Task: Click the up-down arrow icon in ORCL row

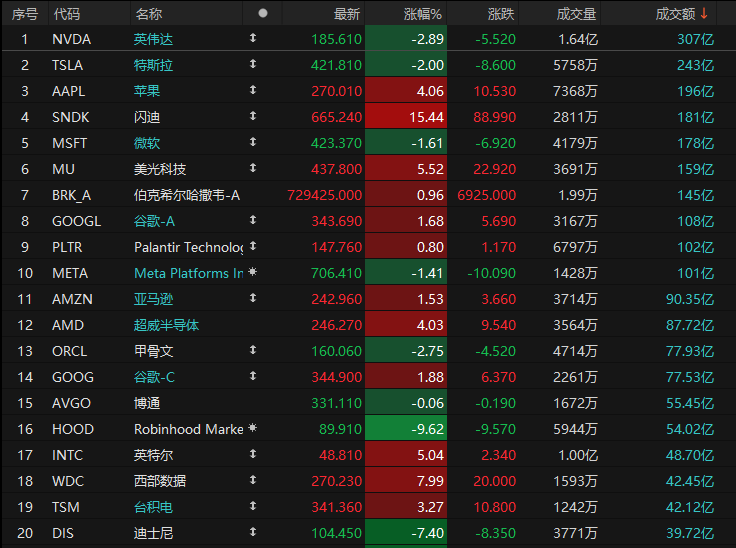Action: click(253, 349)
